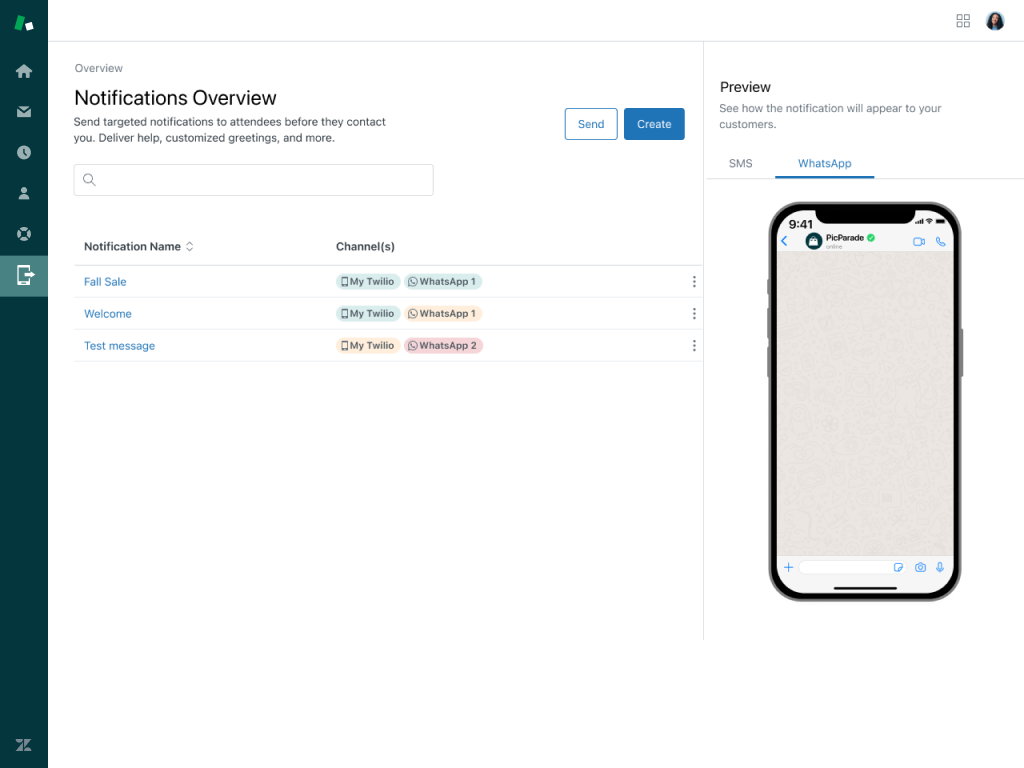Viewport: 1024px width, 768px height.
Task: Click the microphone icon in phone preview
Action: pos(940,567)
